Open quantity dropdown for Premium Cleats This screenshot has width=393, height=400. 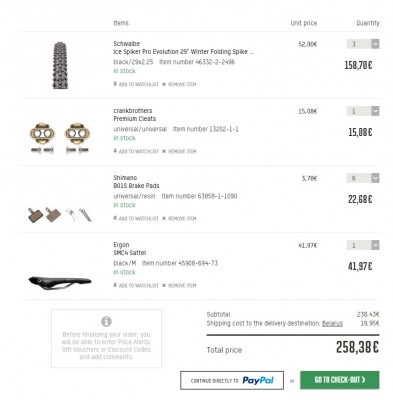click(x=363, y=111)
